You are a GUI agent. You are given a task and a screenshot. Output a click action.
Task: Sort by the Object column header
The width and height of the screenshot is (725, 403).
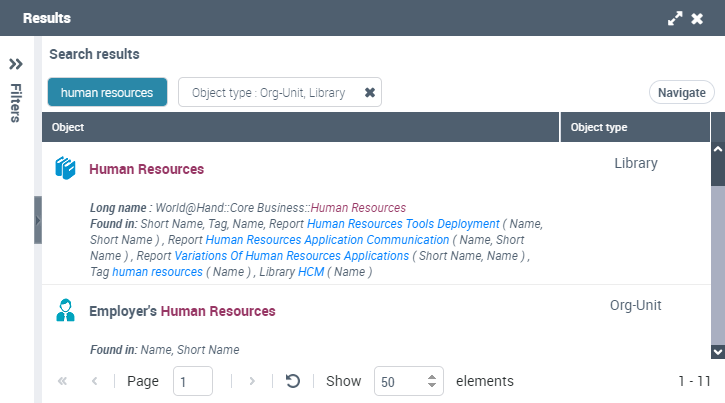(x=300, y=127)
